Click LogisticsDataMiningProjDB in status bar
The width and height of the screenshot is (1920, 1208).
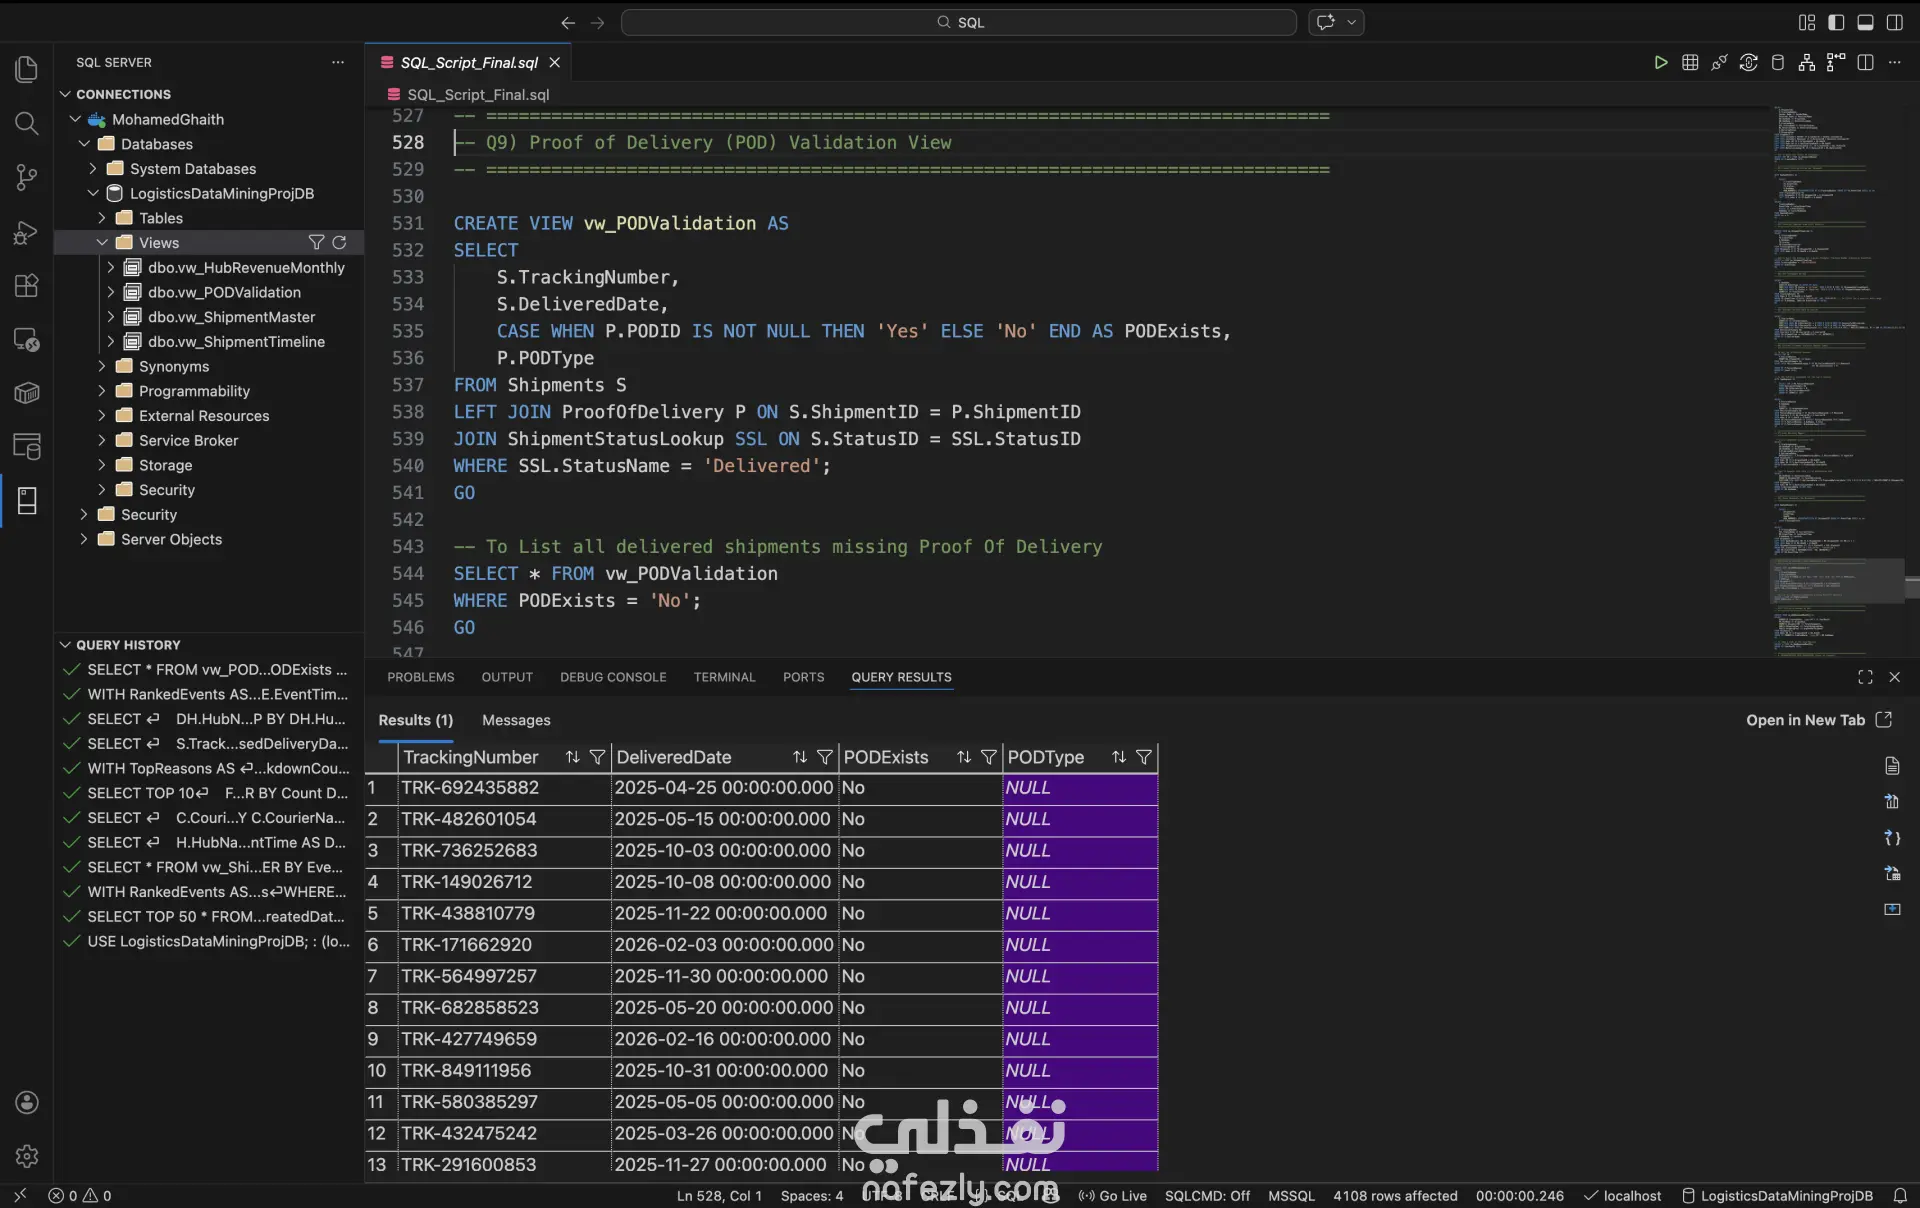1777,1195
